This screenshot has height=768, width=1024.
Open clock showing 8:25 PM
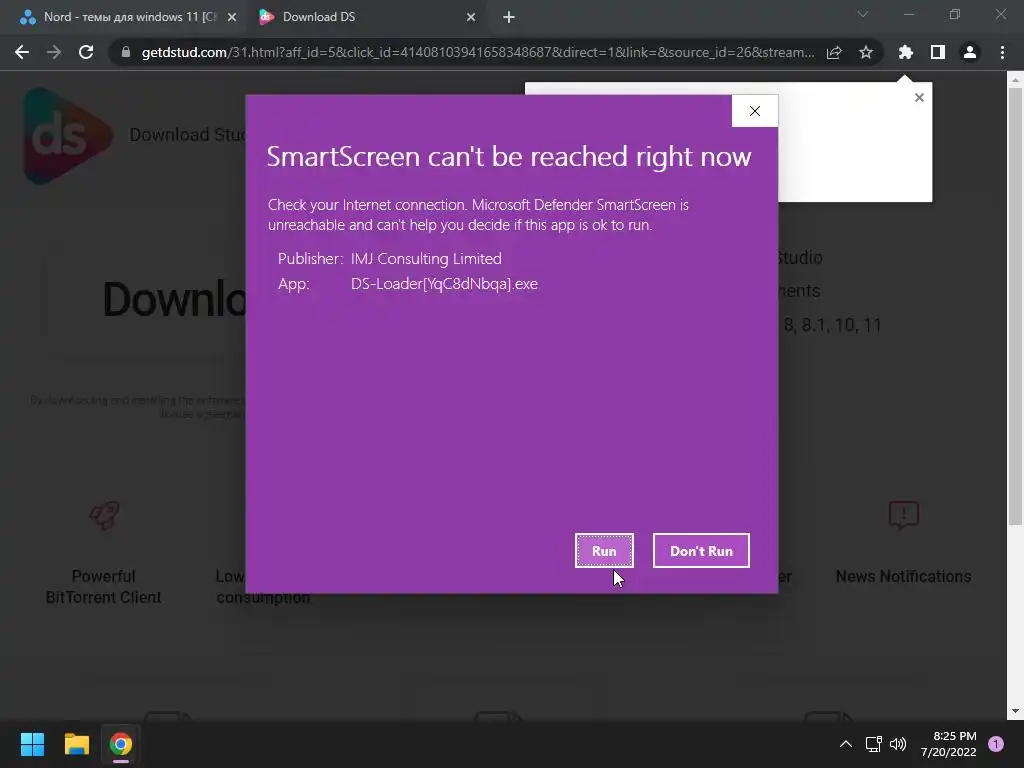tap(948, 744)
